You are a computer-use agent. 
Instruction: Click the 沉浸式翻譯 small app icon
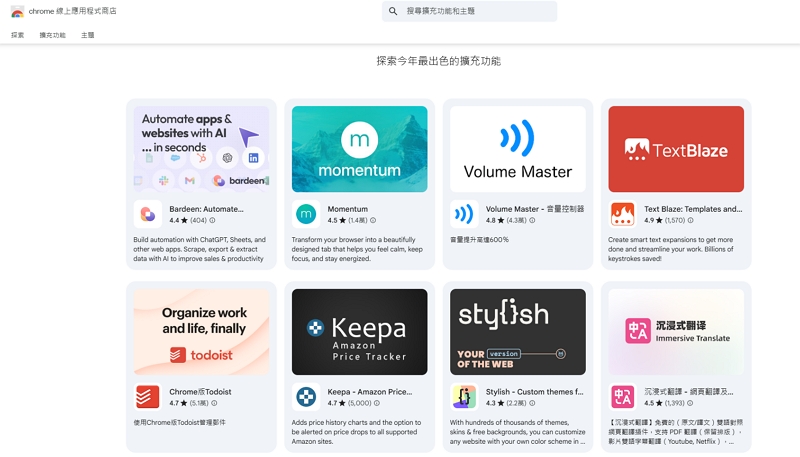click(x=622, y=397)
